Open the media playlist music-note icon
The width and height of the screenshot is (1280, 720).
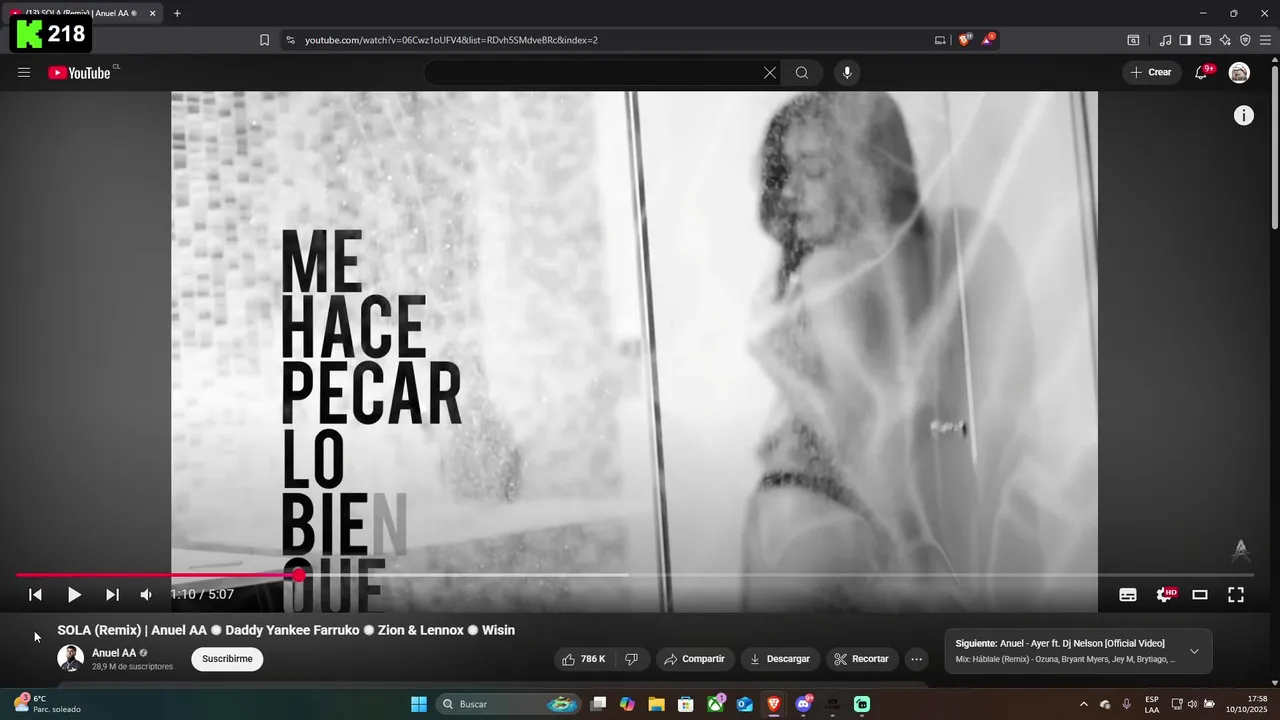(1165, 40)
